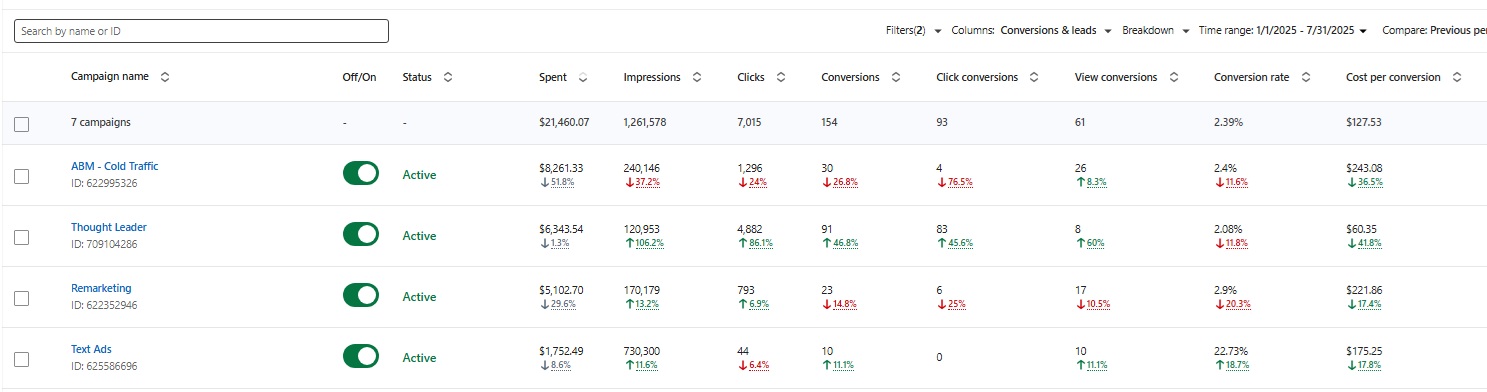
Task: Click Thought Leader cost per conversion $60.35
Action: click(1362, 229)
